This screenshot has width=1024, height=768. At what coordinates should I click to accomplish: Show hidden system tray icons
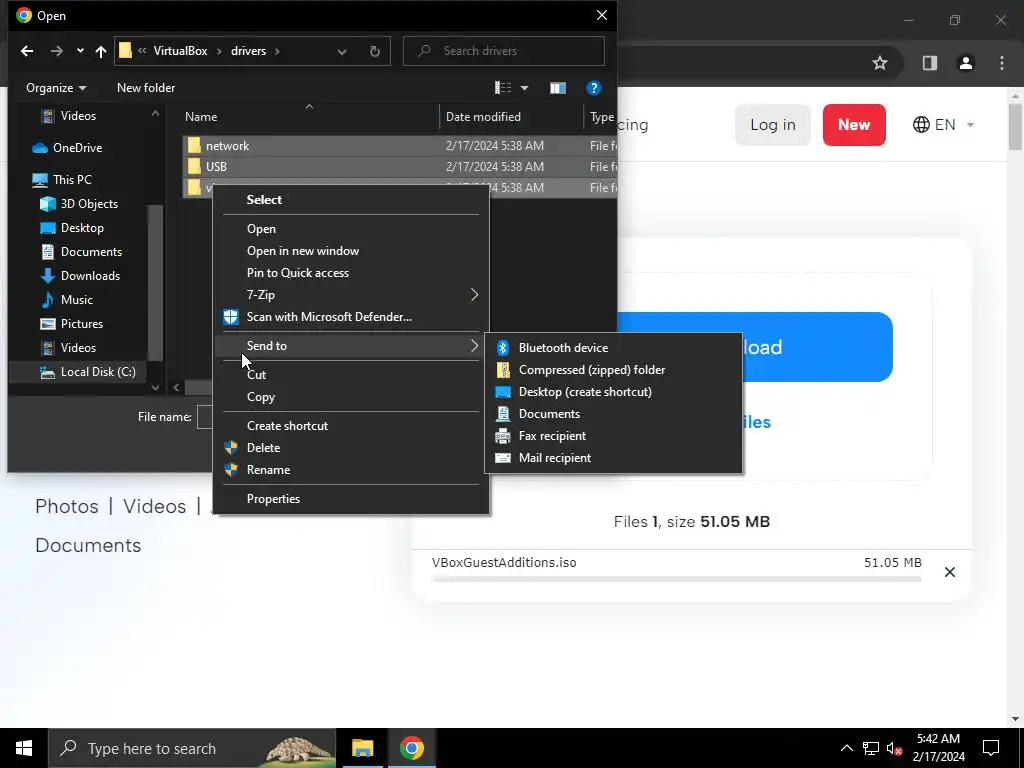point(846,748)
